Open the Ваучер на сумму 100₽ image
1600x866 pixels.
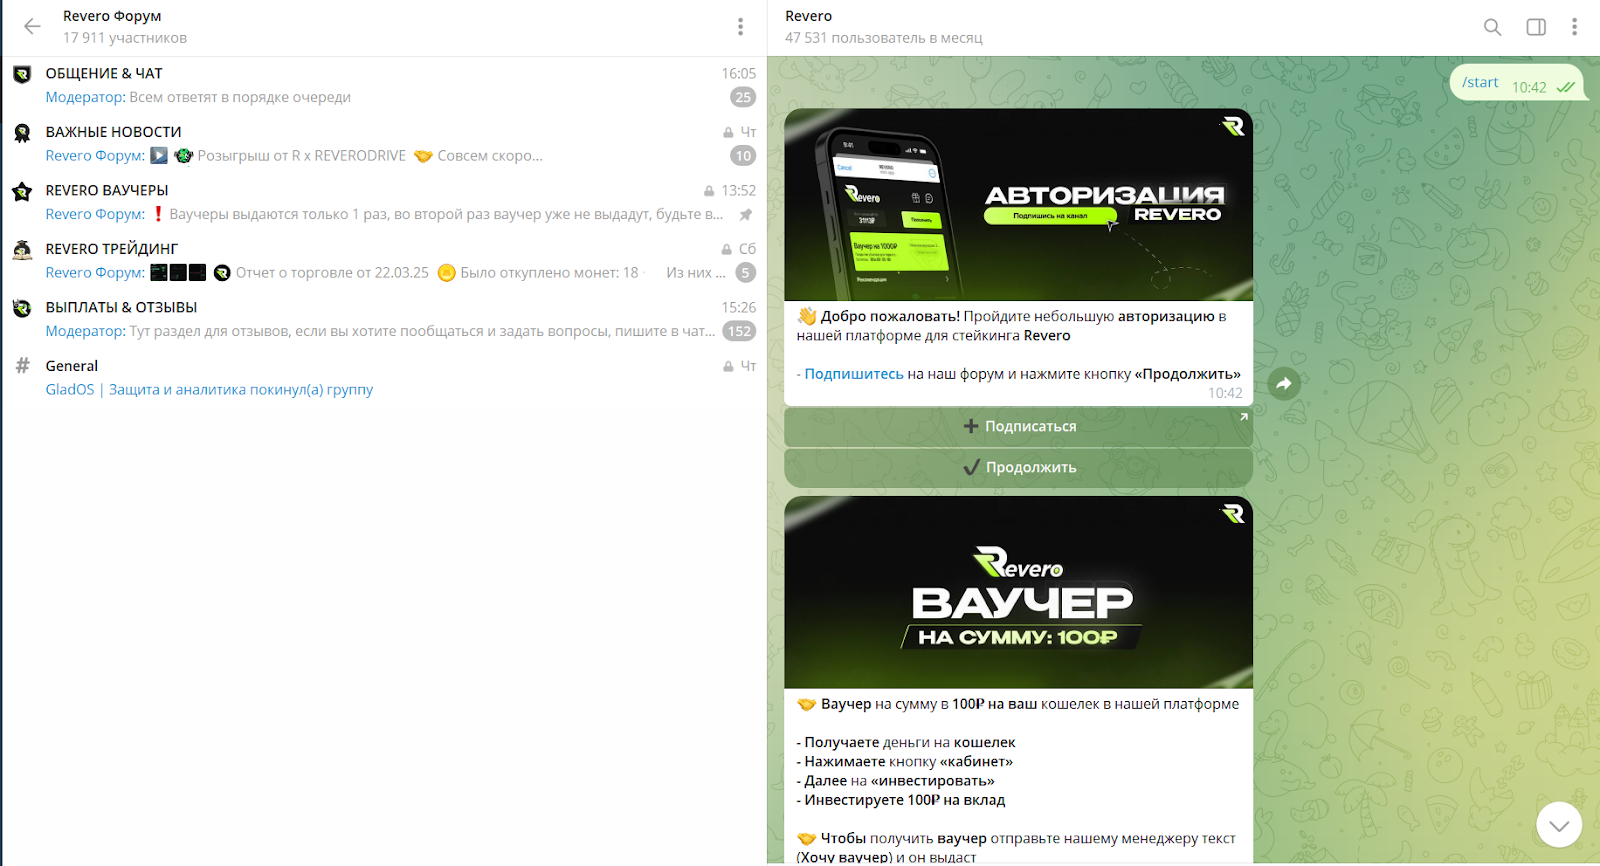[1018, 592]
